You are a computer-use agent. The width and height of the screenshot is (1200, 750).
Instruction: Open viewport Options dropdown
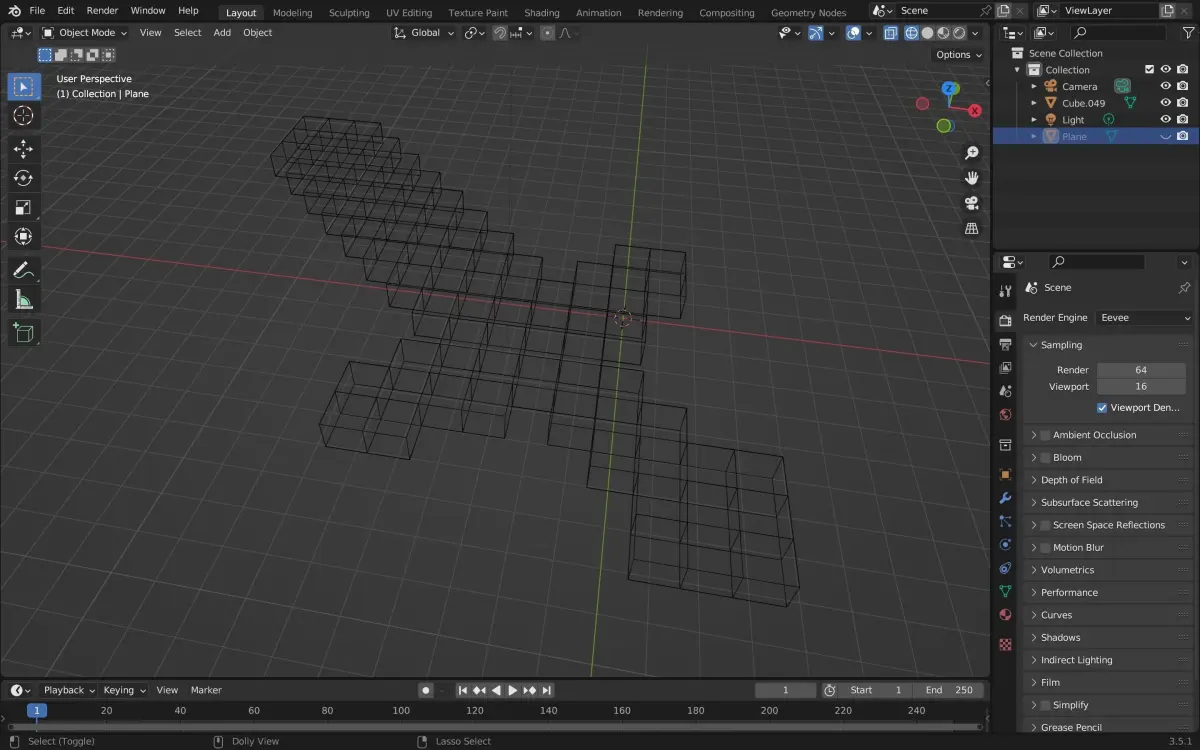958,55
